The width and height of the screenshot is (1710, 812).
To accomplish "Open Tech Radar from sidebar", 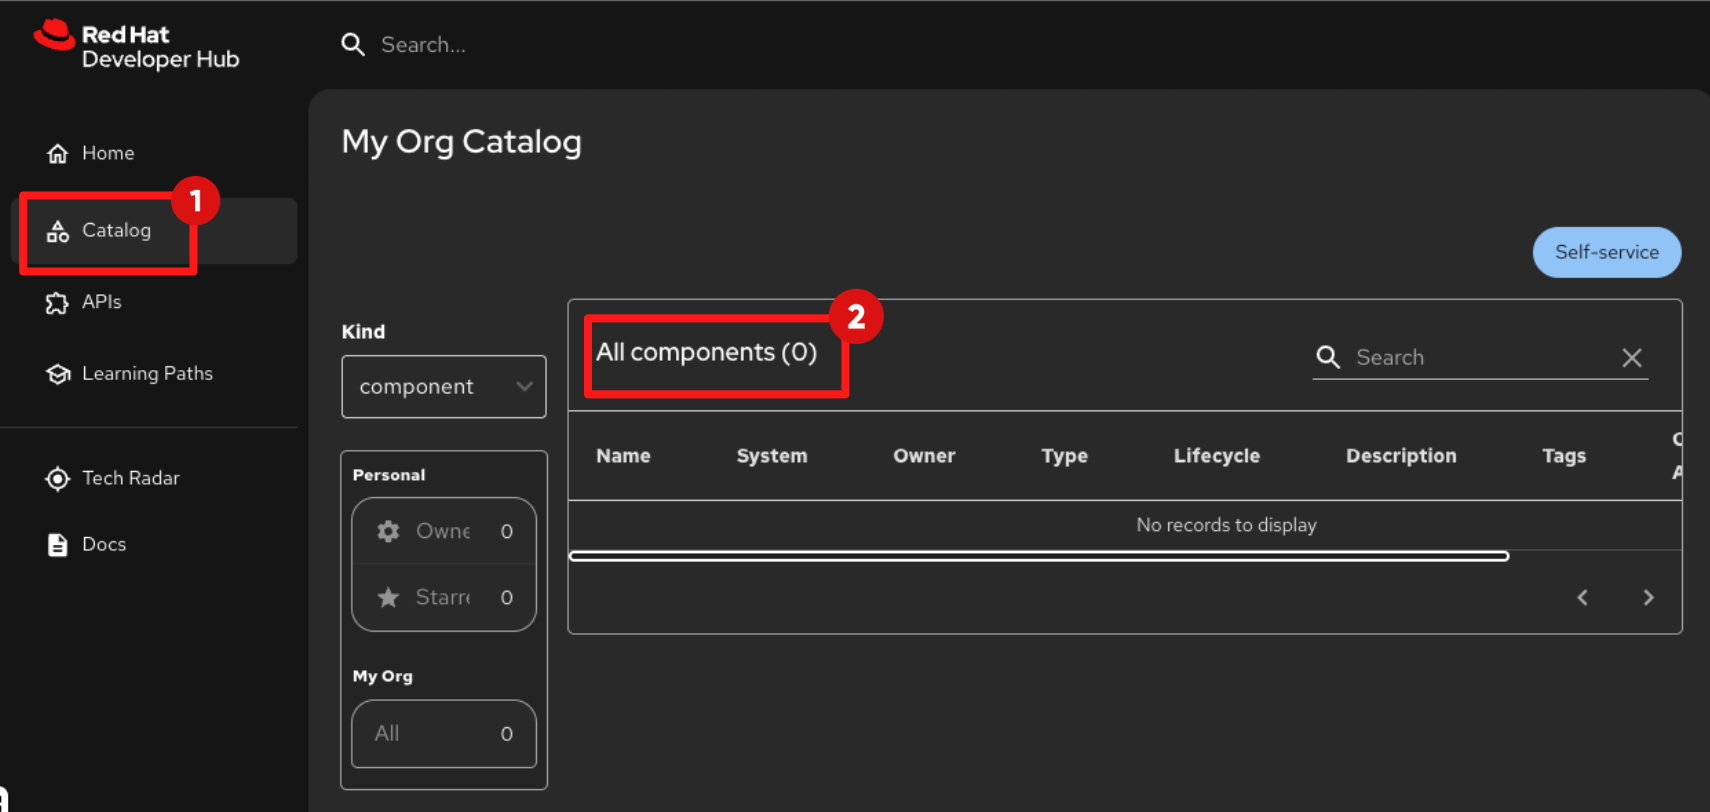I will pyautogui.click(x=130, y=479).
